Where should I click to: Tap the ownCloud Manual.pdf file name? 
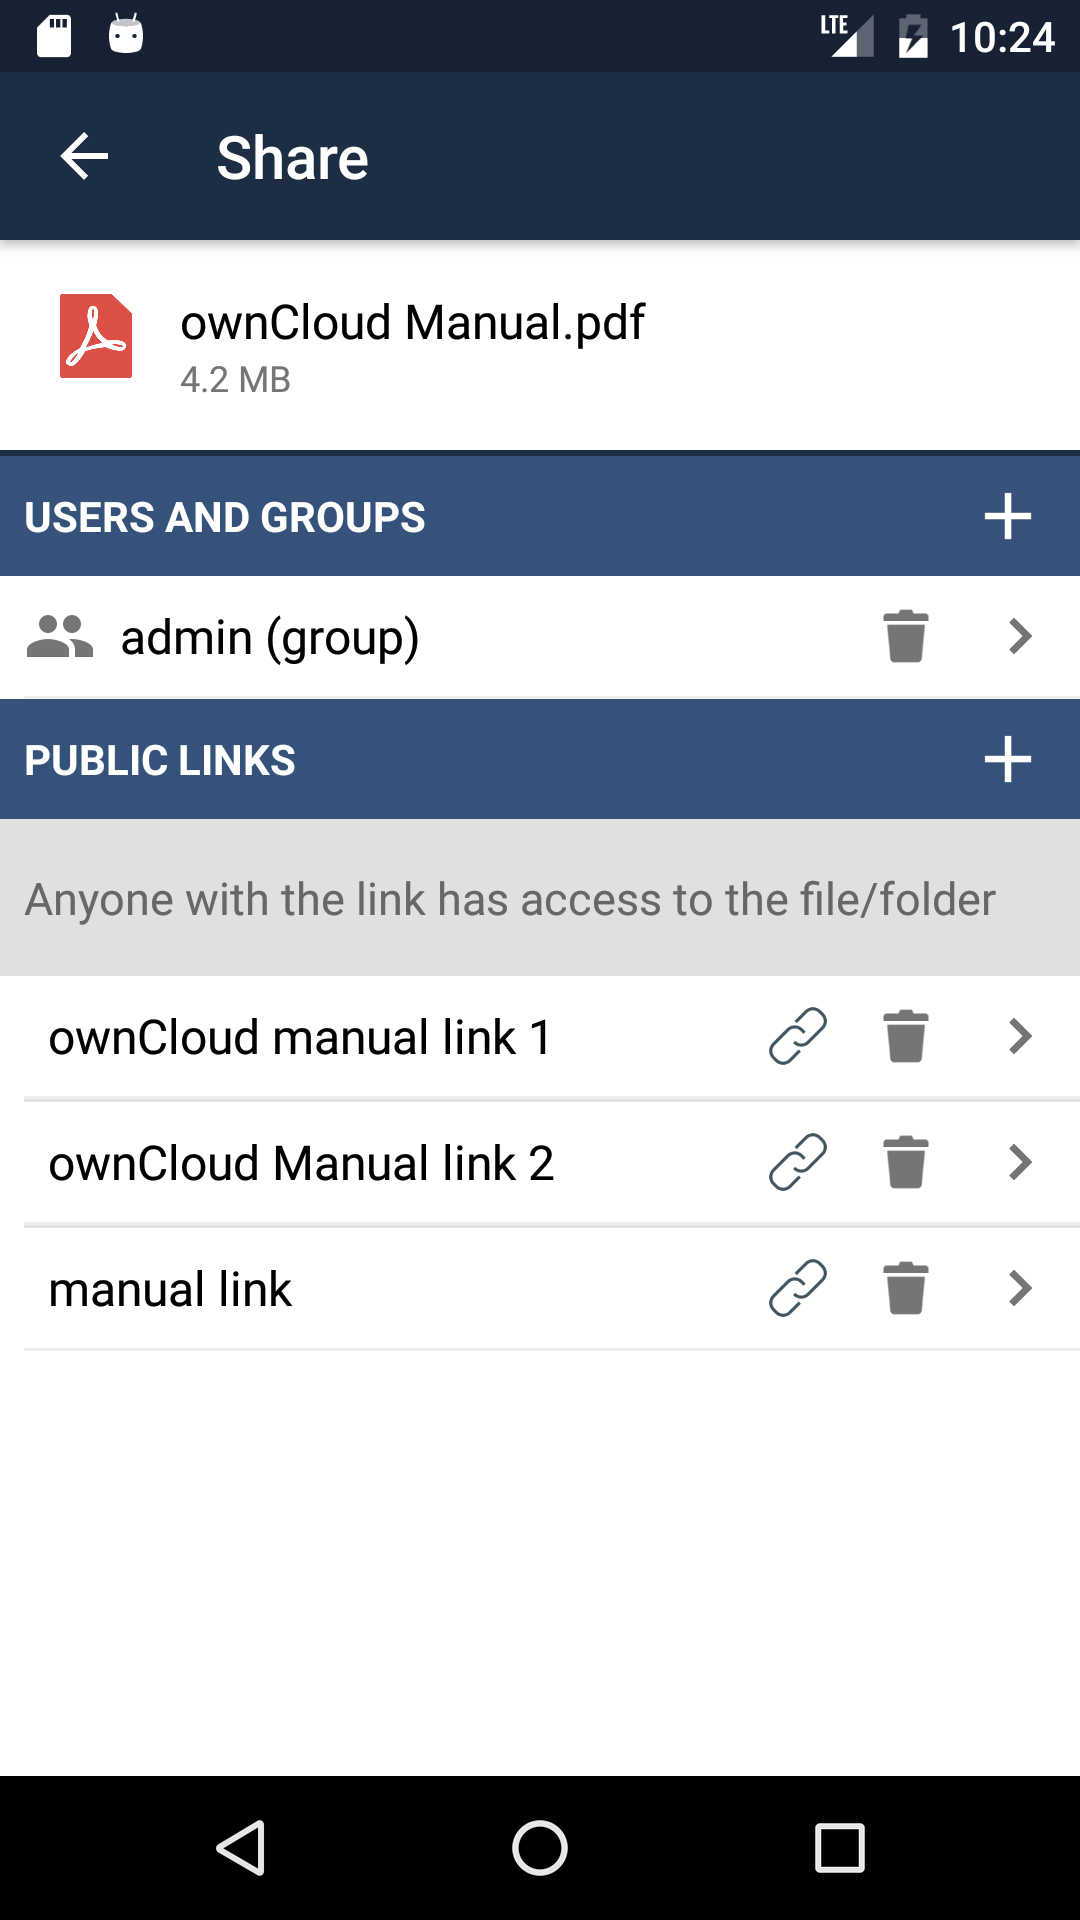tap(412, 323)
